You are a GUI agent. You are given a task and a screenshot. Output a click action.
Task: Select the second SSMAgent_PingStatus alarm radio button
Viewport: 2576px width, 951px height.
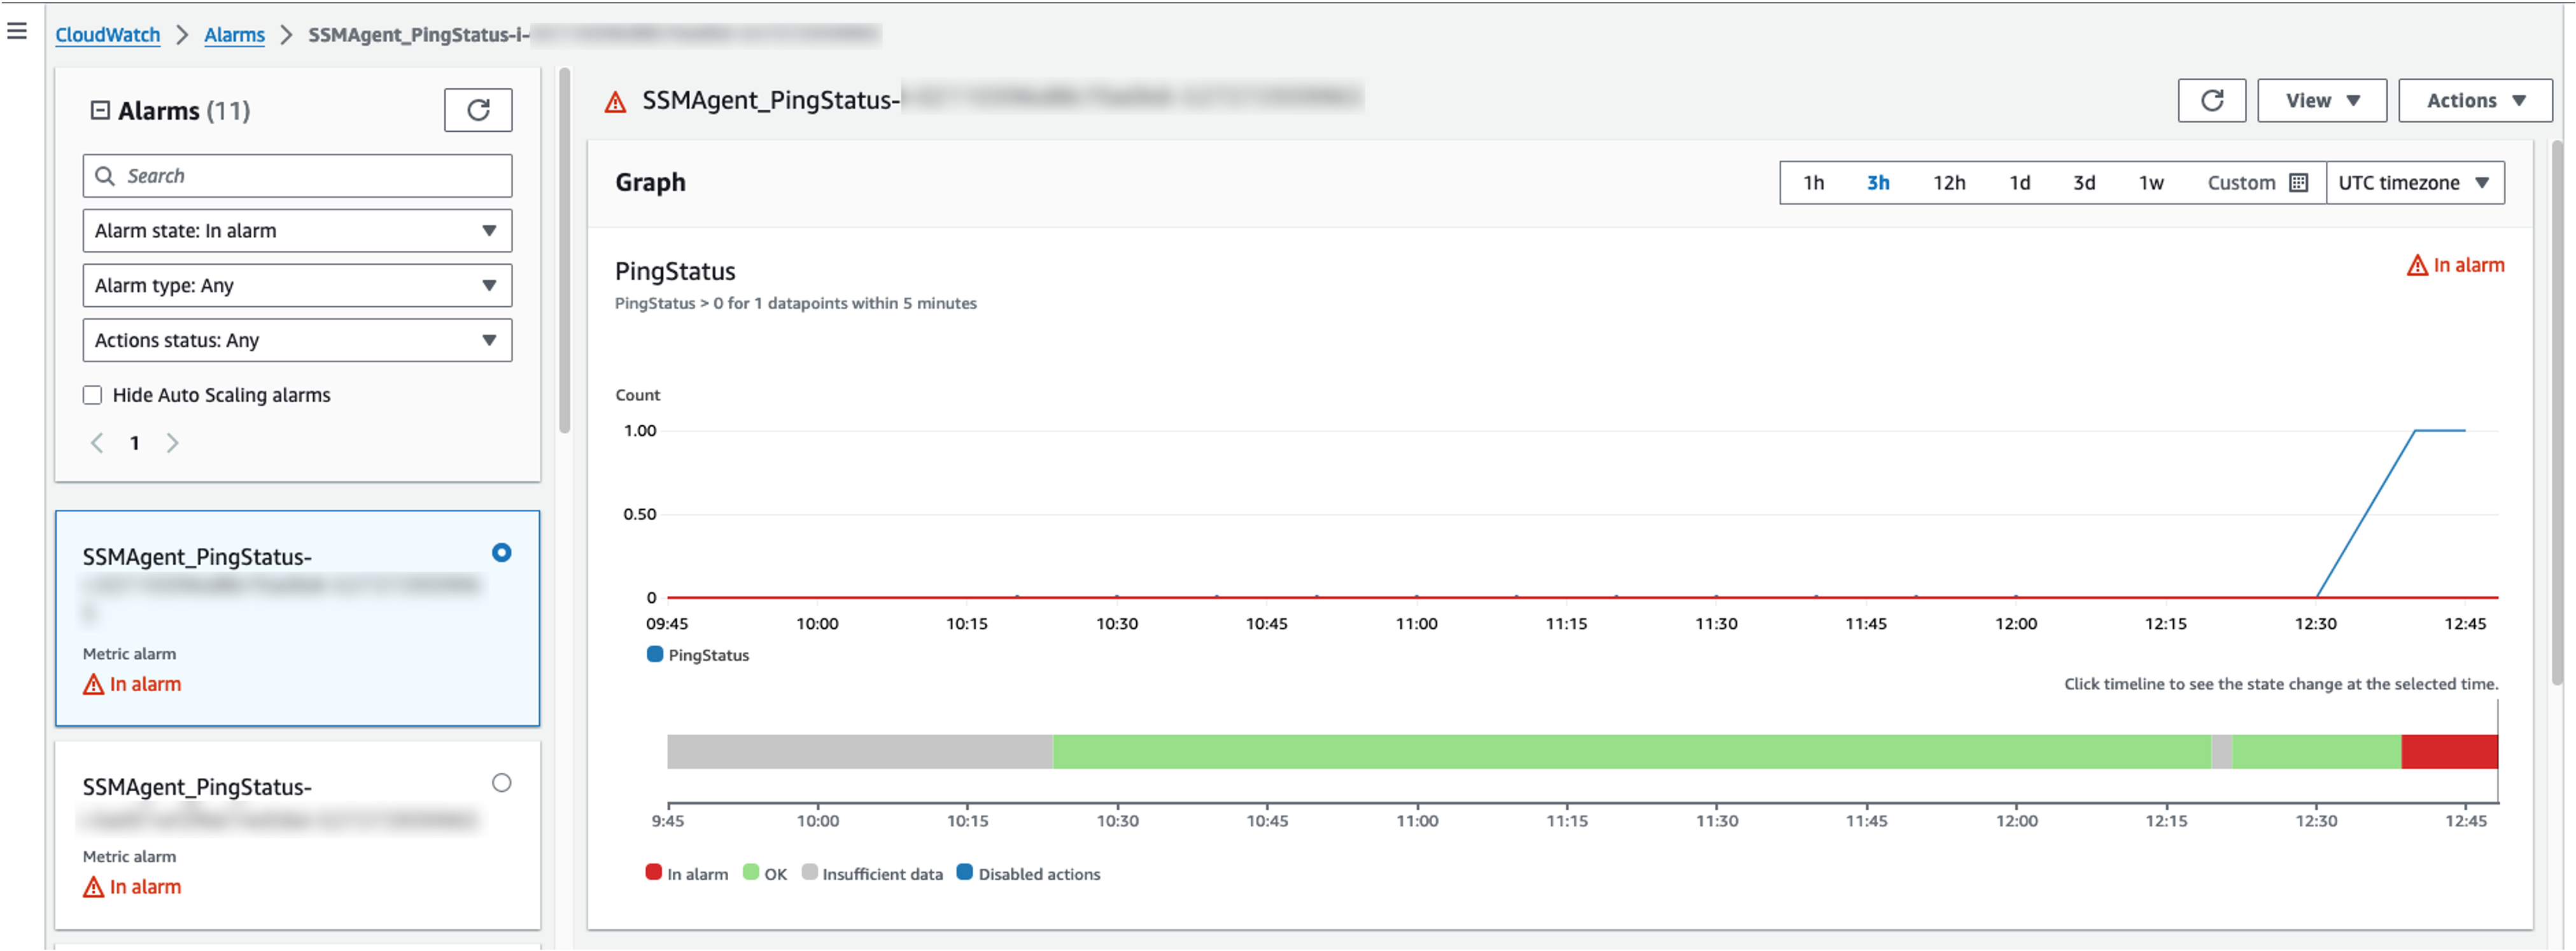(501, 783)
